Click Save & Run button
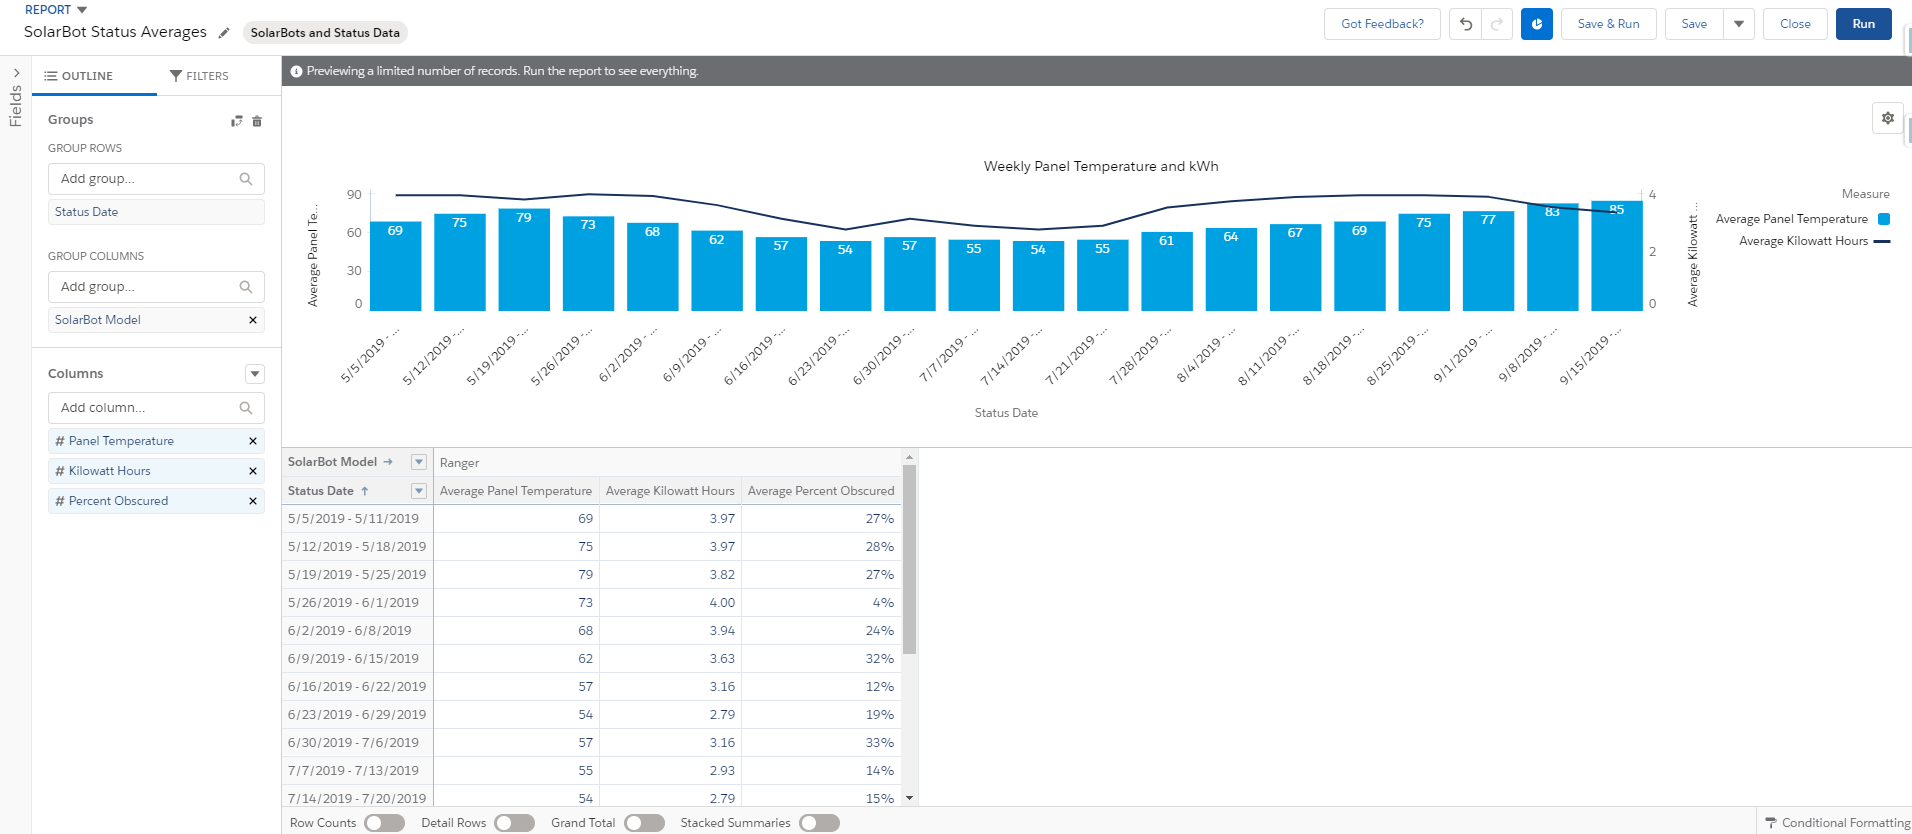The height and width of the screenshot is (834, 1912). tap(1608, 24)
